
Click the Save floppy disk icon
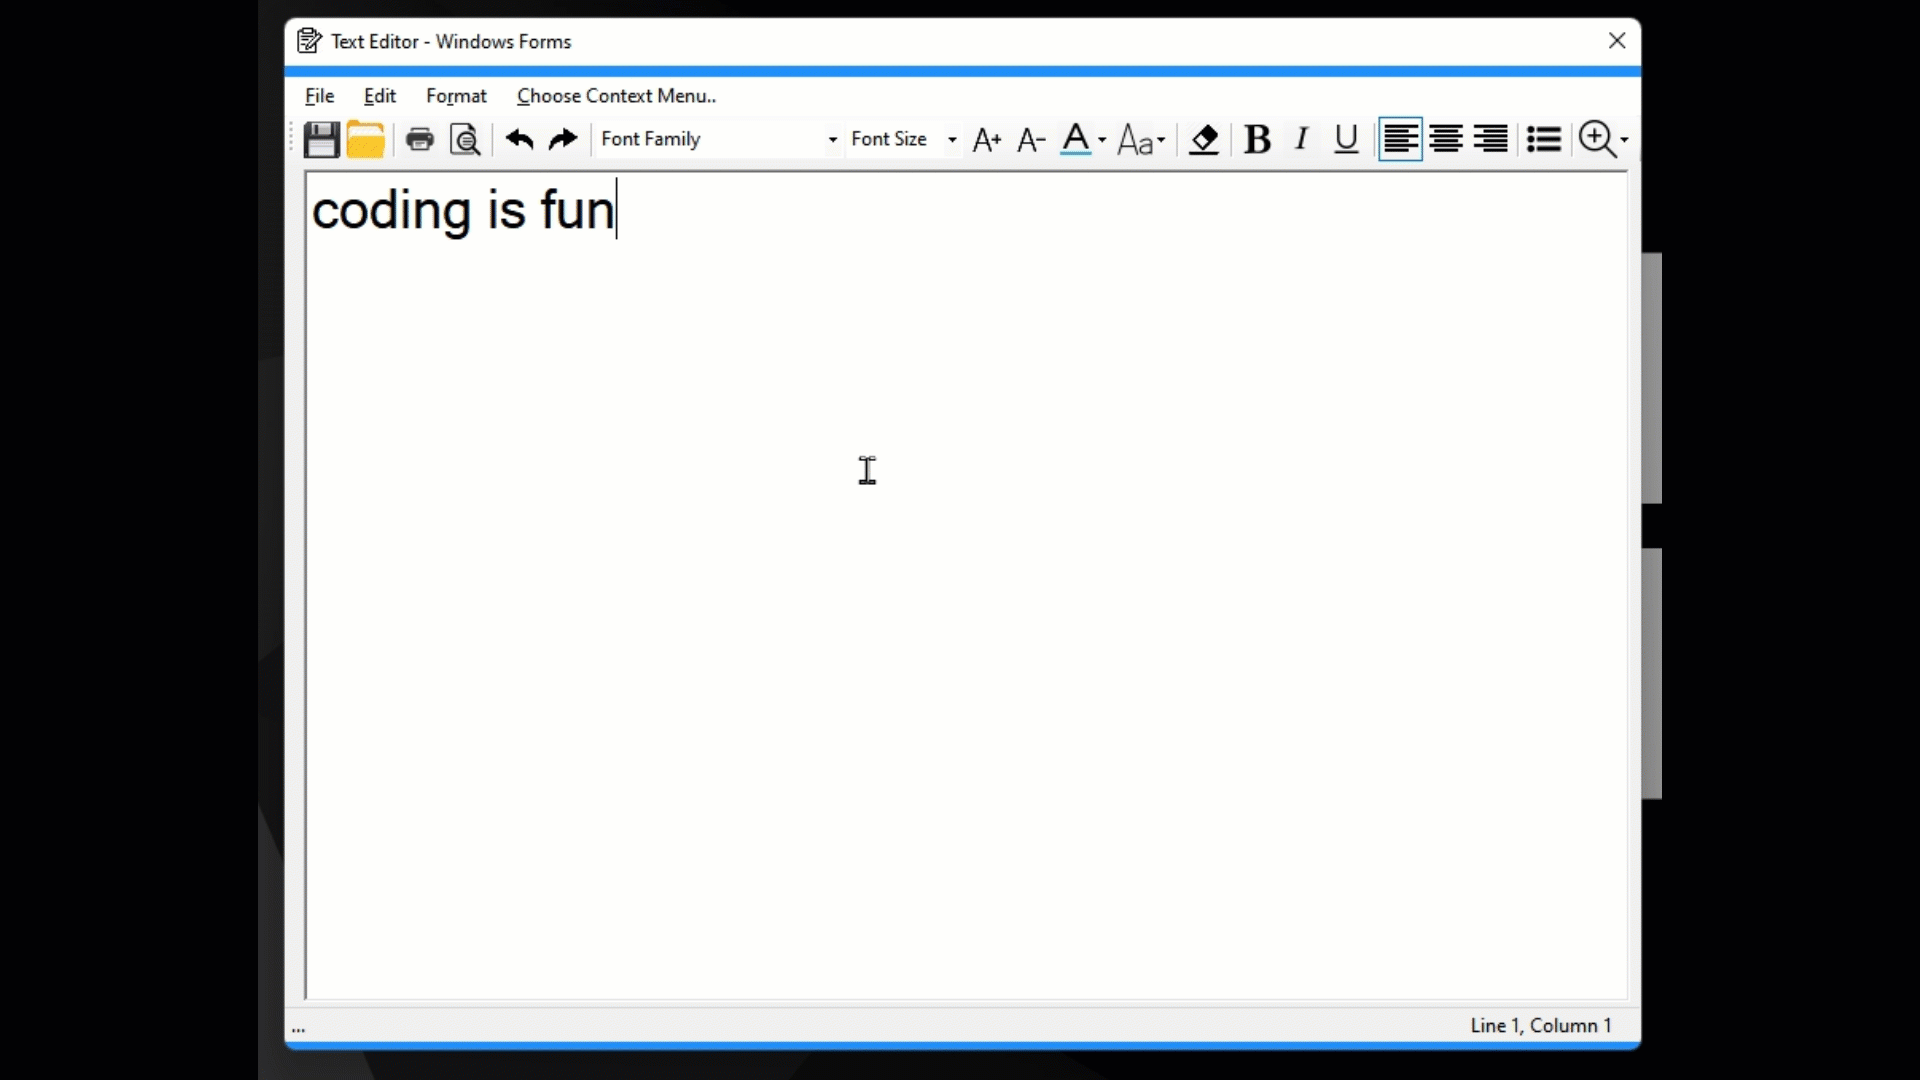321,140
